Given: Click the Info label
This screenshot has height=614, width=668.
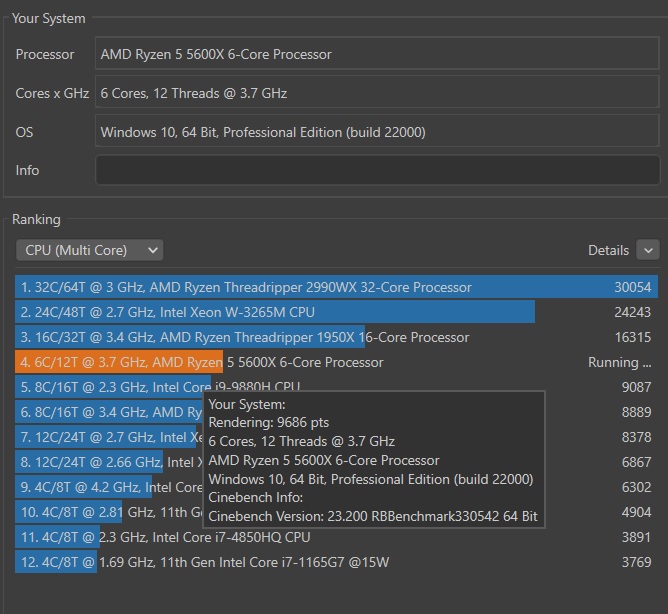Looking at the screenshot, I should pos(27,170).
